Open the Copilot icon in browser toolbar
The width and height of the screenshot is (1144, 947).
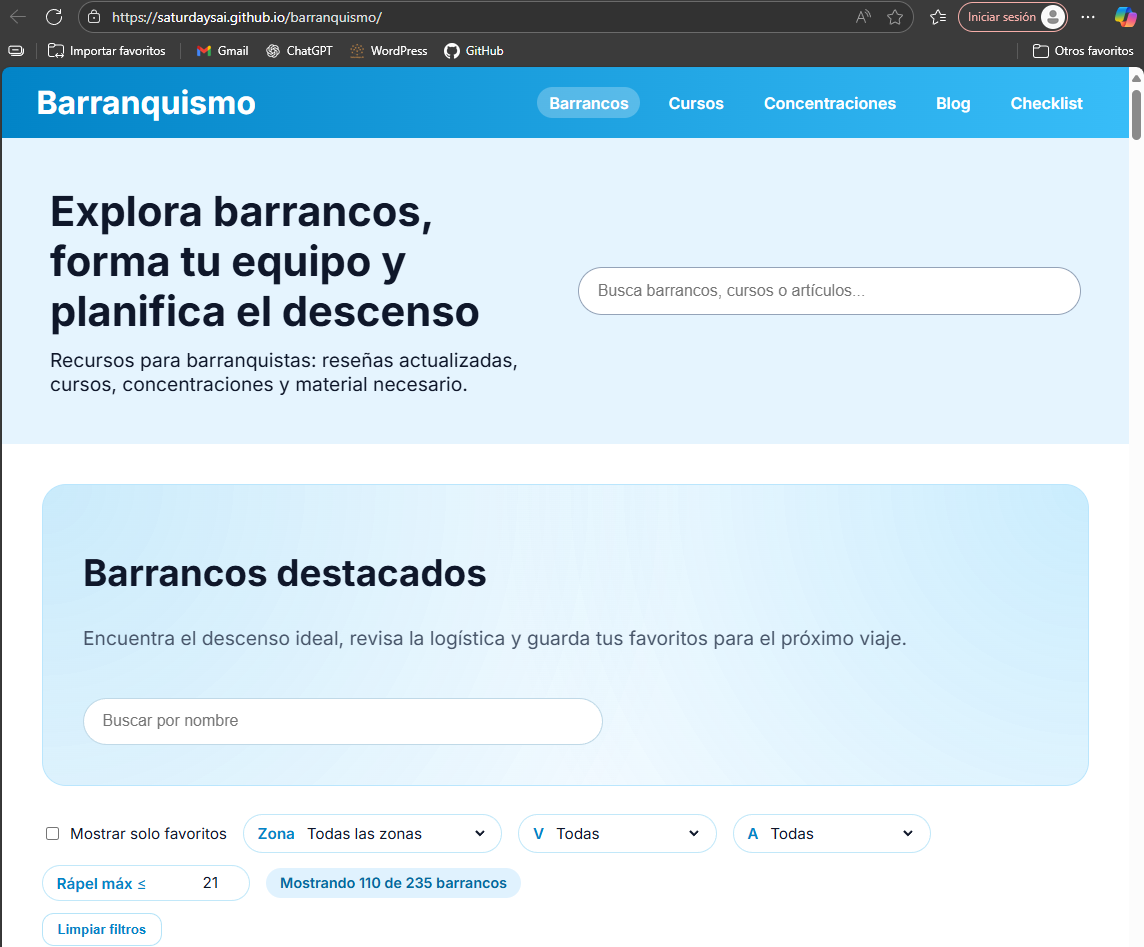tap(1125, 17)
